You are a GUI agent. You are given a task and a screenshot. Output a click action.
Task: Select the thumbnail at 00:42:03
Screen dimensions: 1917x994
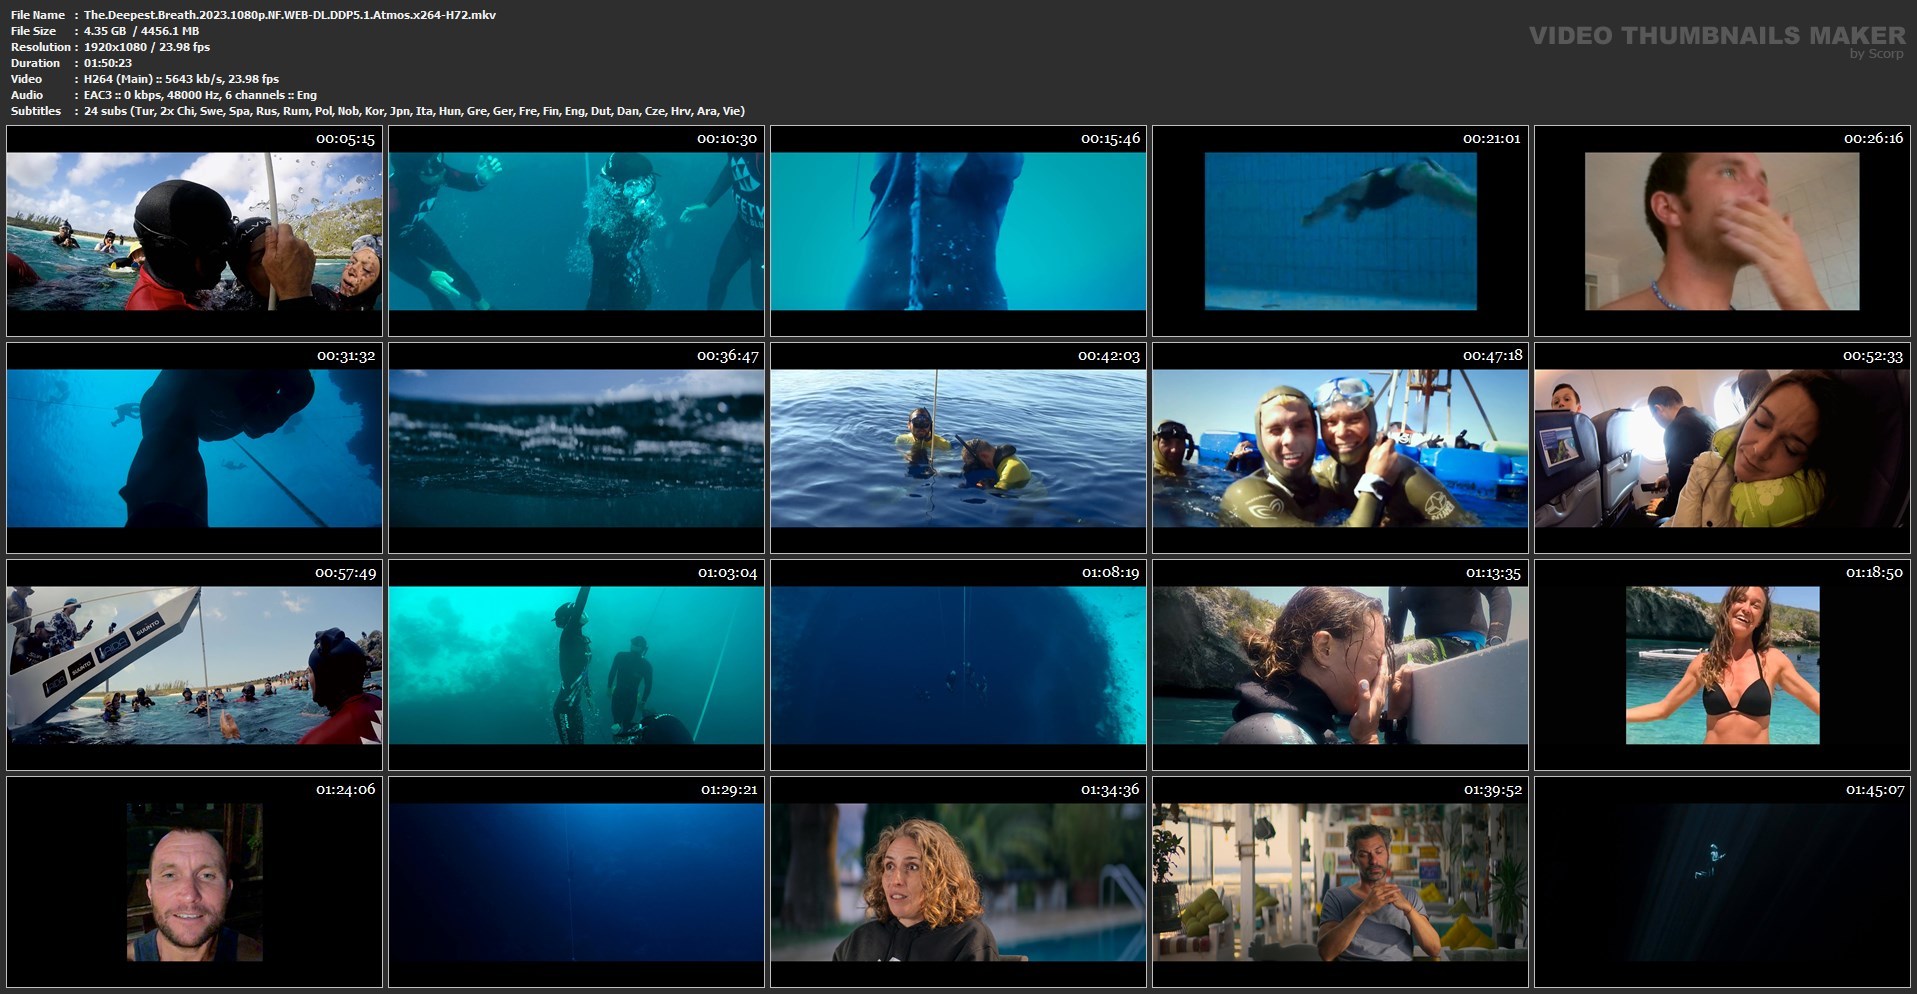[958, 448]
